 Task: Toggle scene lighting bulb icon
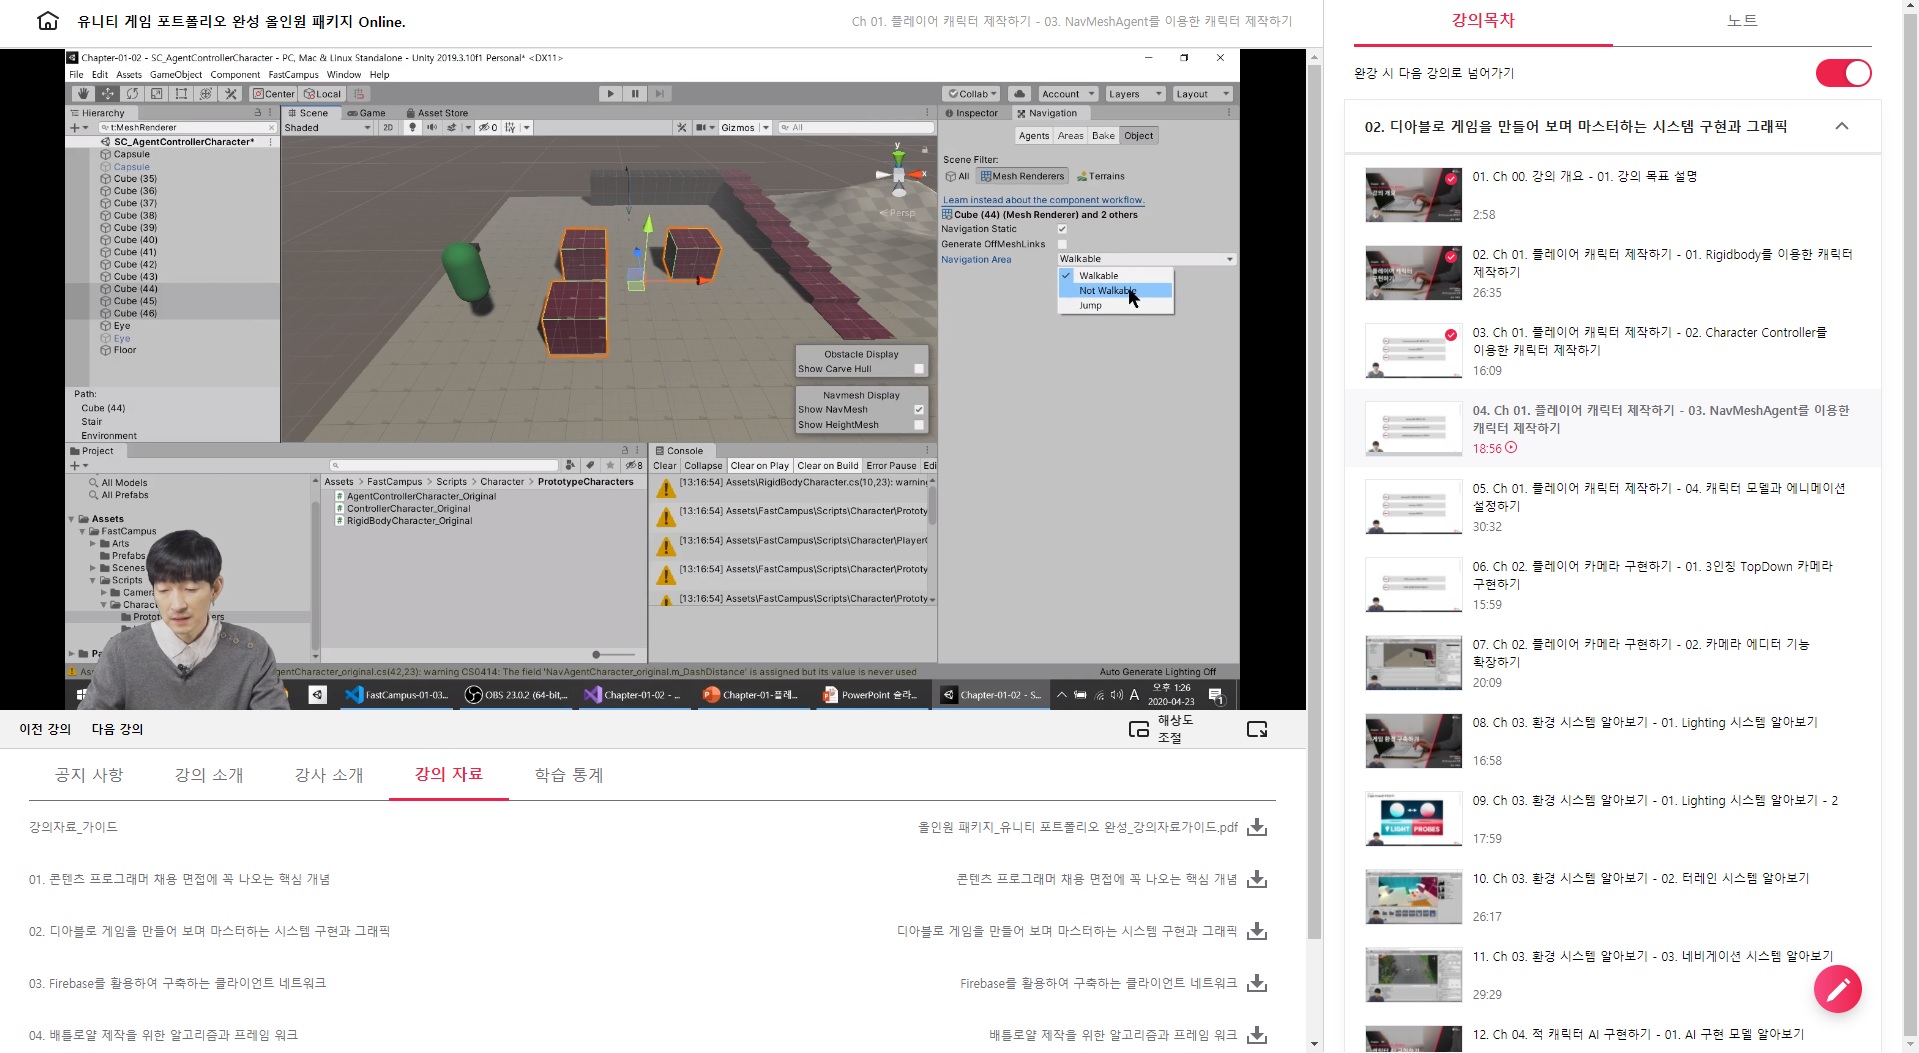tap(412, 128)
